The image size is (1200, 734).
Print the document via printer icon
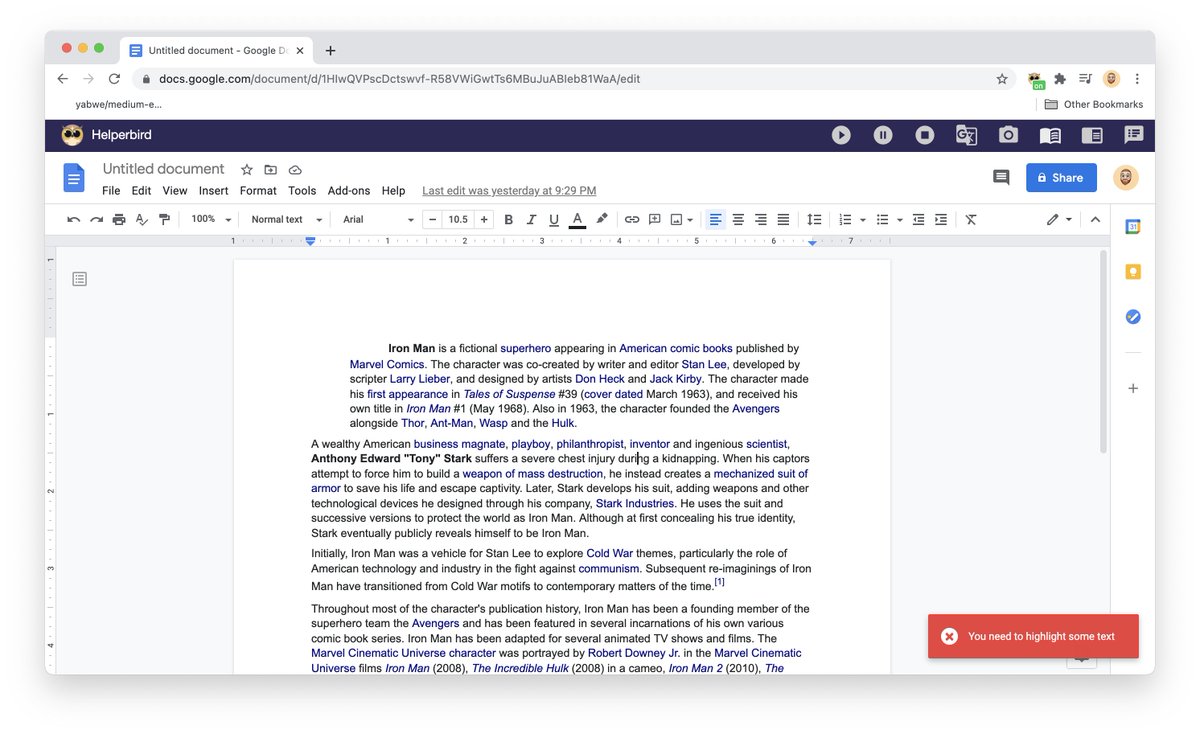tap(119, 219)
